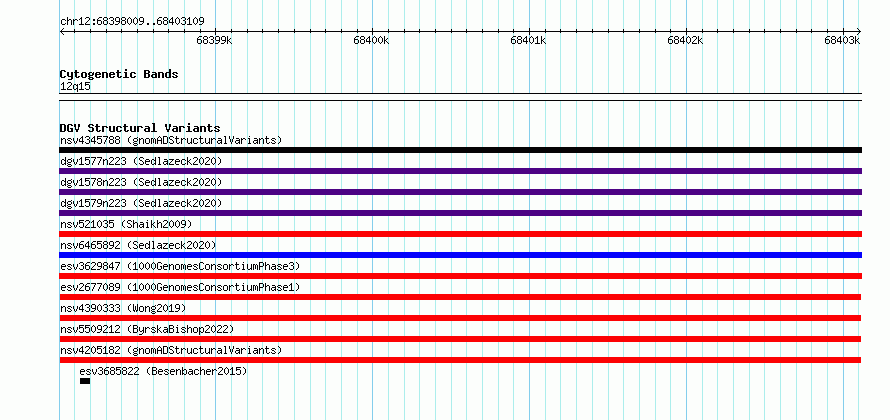This screenshot has height=420, width=890.
Task: Select the black nsv4345788 variant bar
Action: point(461,150)
